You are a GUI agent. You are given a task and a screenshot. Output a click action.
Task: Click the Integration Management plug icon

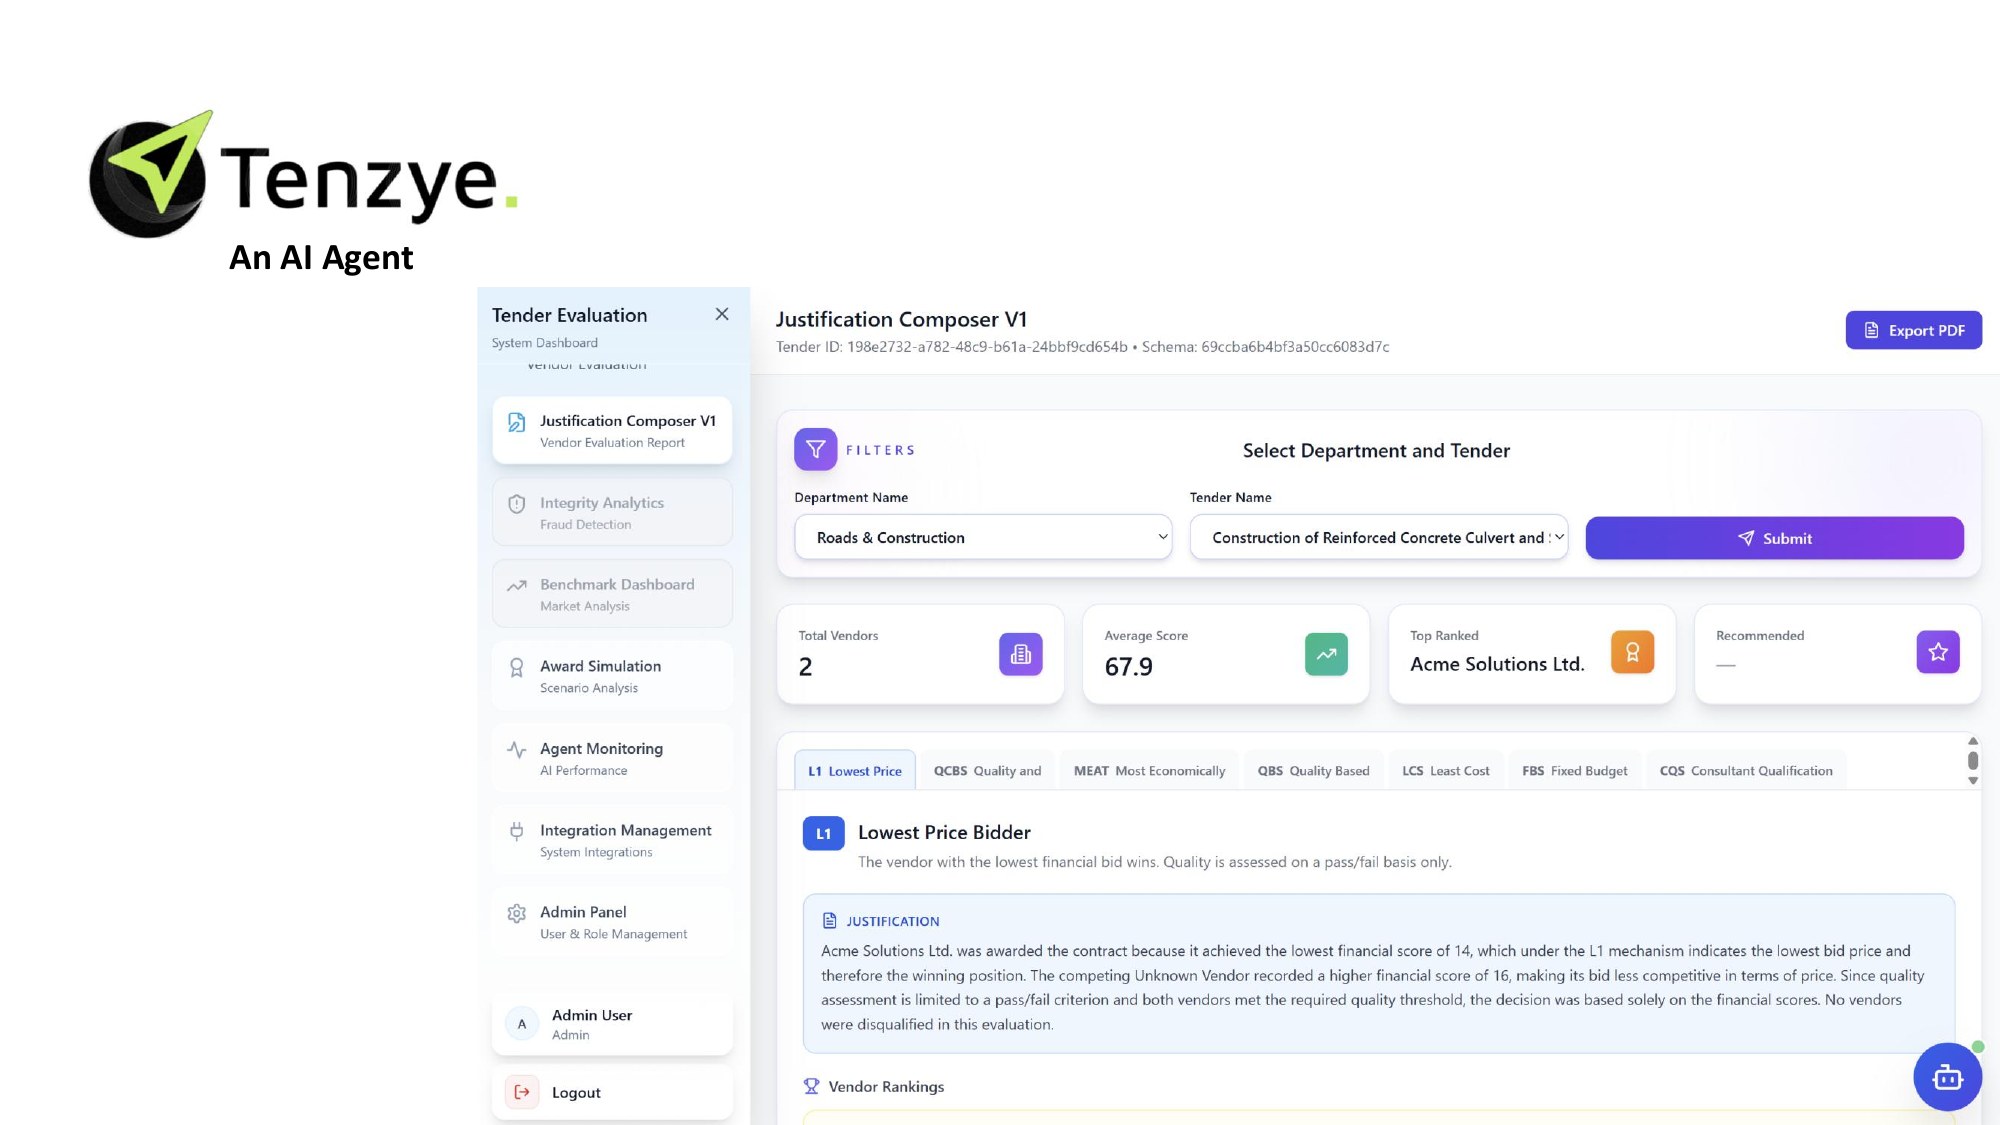tap(517, 831)
